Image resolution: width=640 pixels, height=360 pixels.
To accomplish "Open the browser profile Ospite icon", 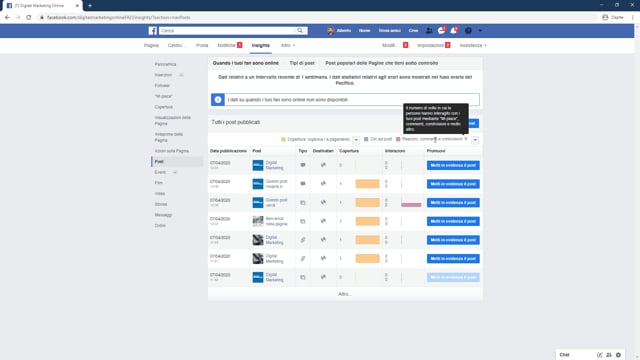I will point(605,18).
